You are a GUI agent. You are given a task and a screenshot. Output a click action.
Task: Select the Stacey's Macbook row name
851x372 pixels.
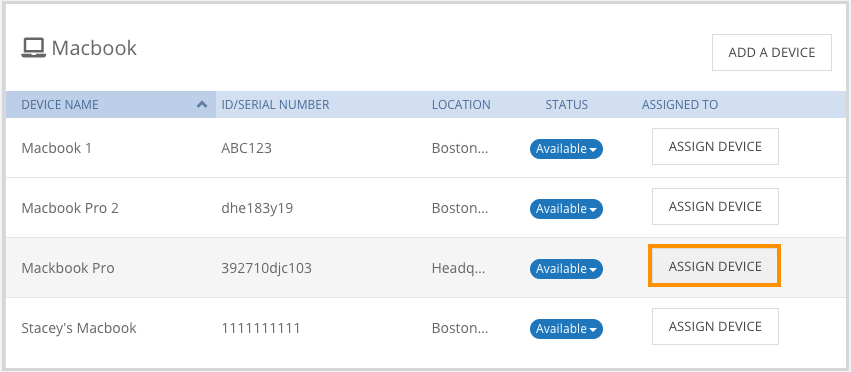(x=79, y=328)
